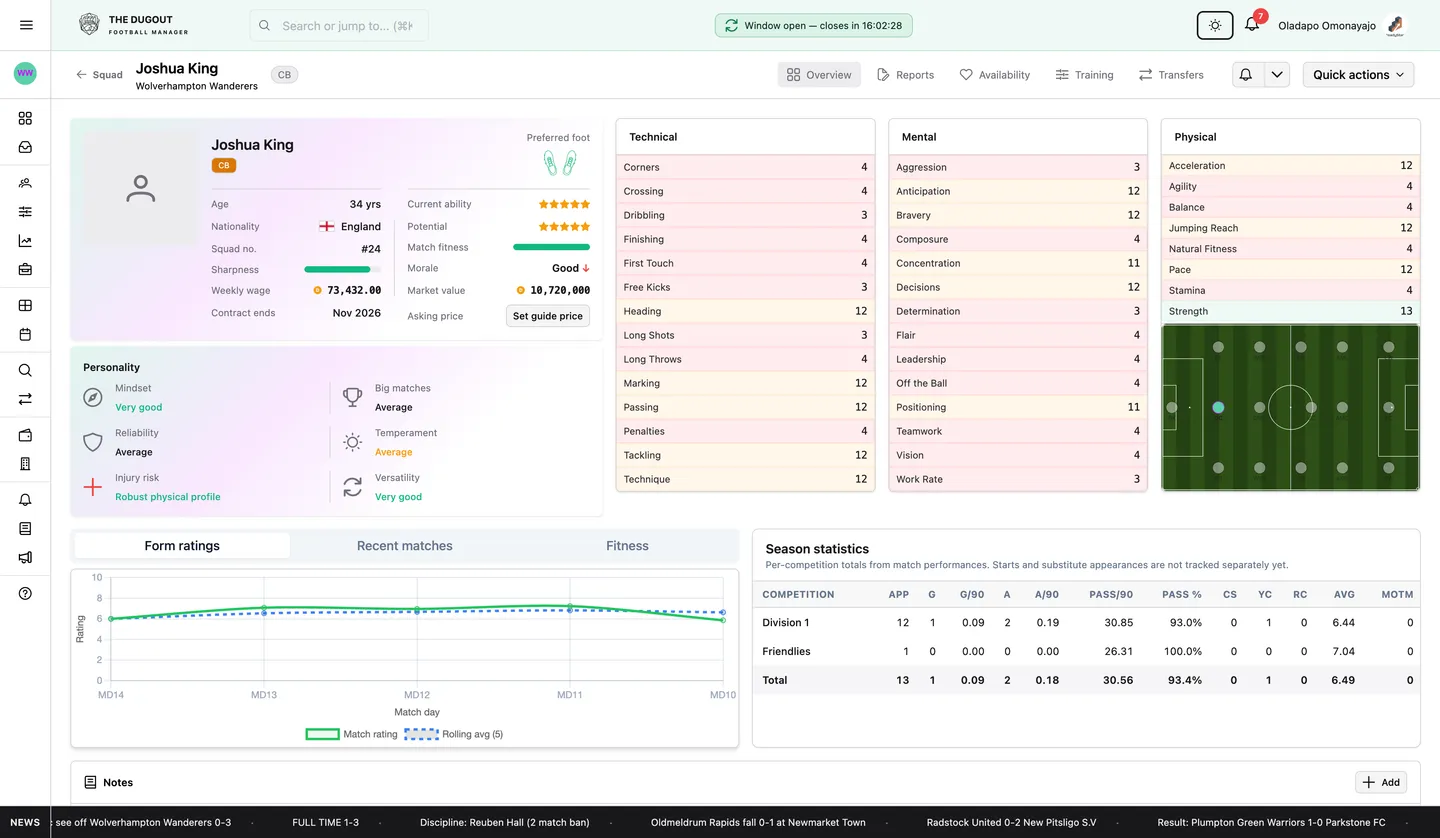
Task: Click the Match fitness progress bar
Action: click(x=551, y=247)
